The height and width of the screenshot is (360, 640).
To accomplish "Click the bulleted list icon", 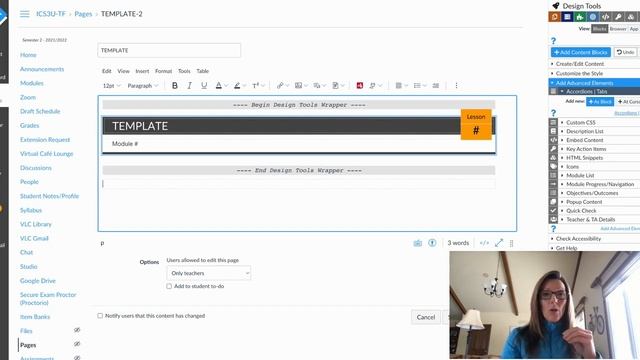I will pos(417,86).
